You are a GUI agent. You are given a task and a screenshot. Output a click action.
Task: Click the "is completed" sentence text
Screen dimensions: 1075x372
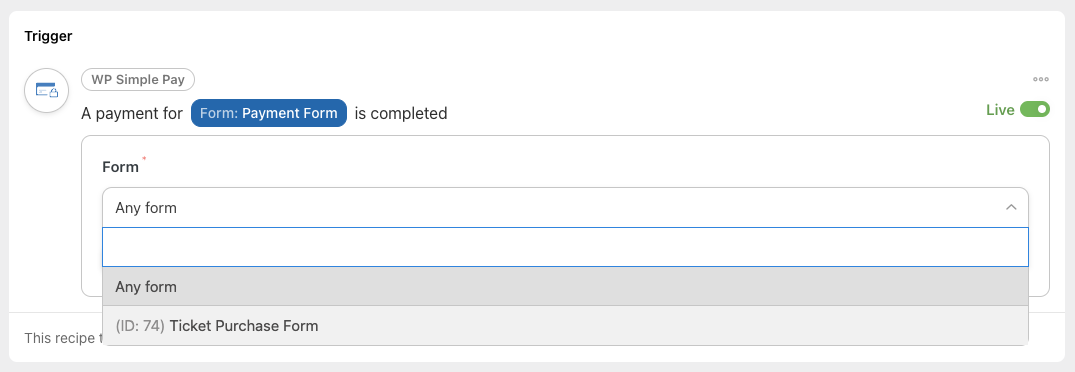tap(400, 113)
